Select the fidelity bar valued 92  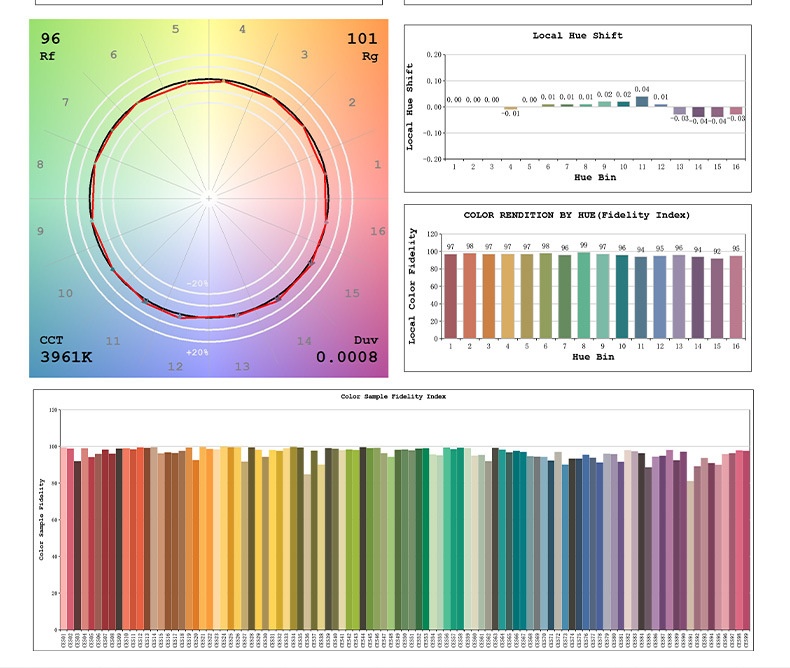[x=717, y=298]
